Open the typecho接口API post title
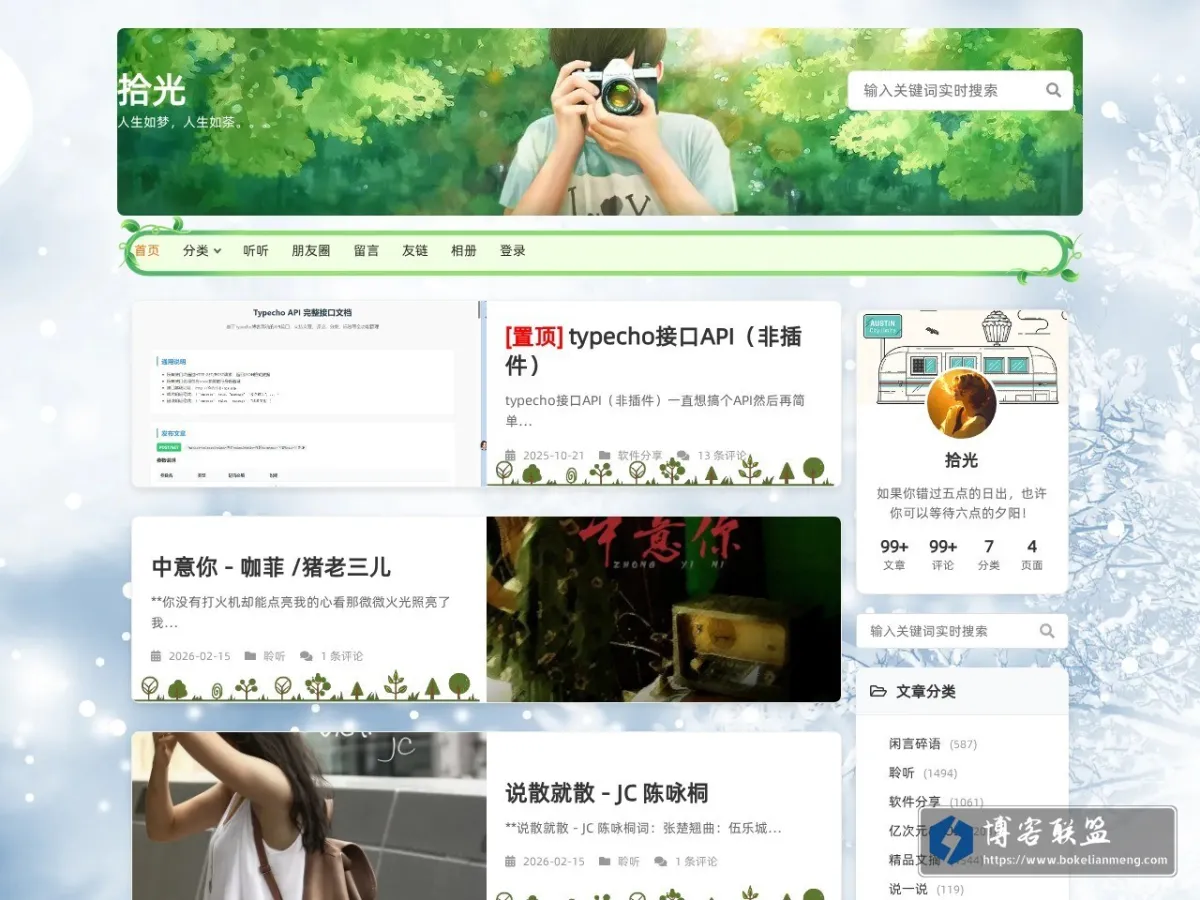The image size is (1200, 900). (x=654, y=351)
